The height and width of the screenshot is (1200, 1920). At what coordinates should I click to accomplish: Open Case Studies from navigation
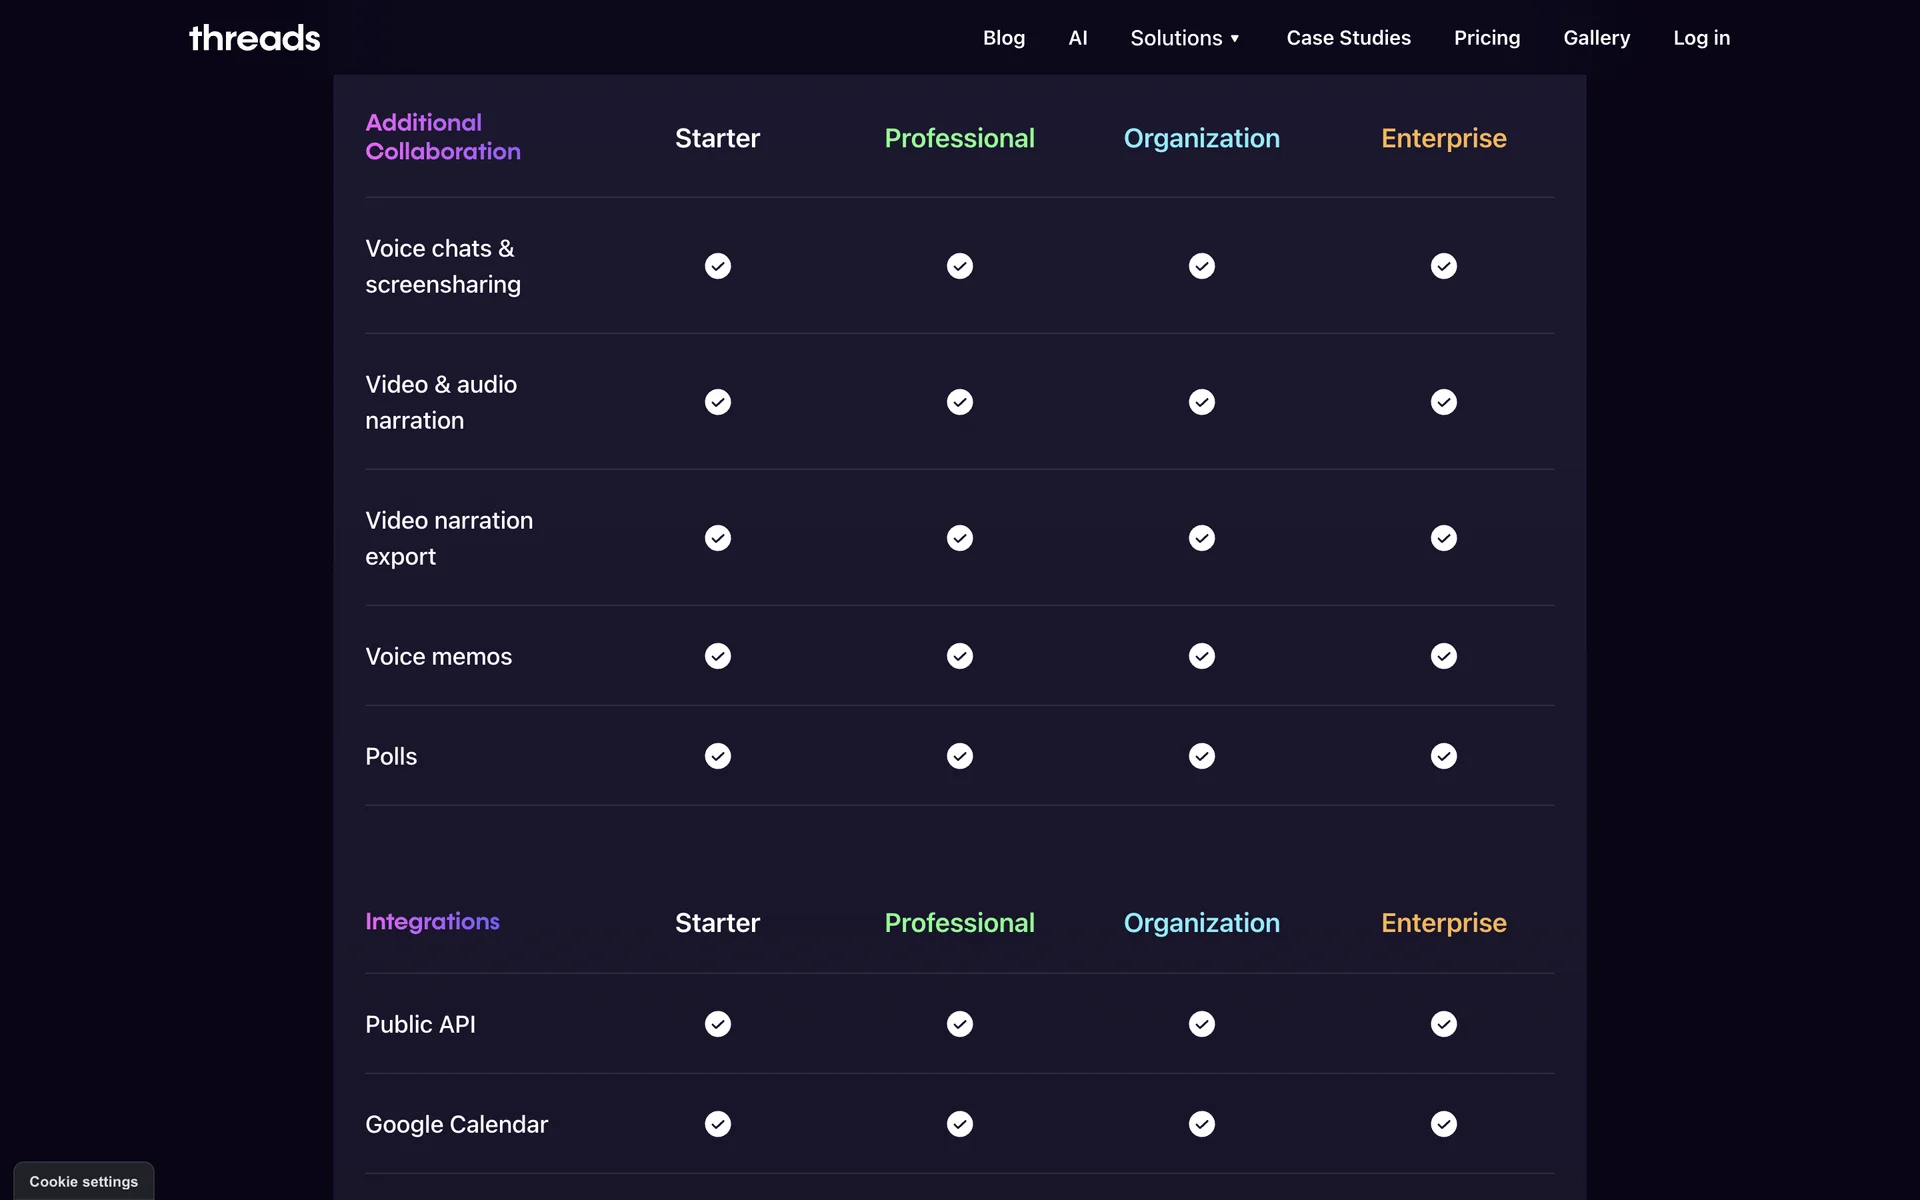click(x=1347, y=38)
